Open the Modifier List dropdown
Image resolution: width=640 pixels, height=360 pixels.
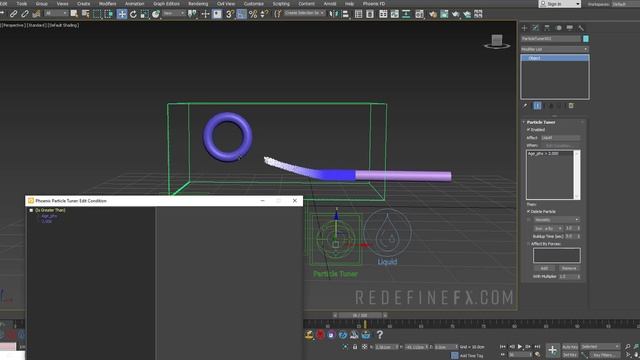point(554,49)
